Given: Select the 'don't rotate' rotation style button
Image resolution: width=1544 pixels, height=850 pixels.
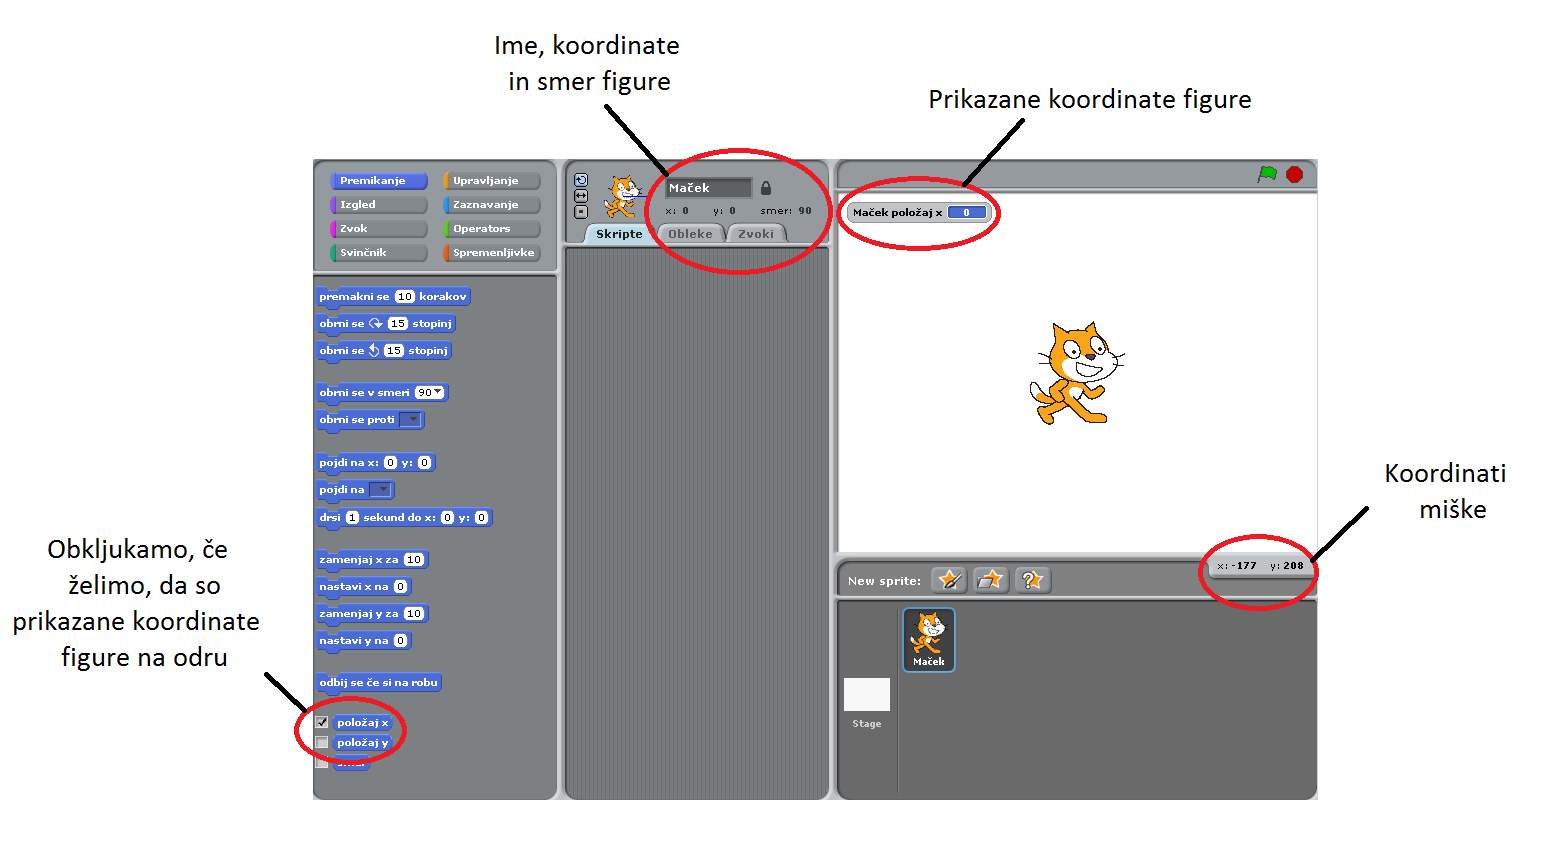Looking at the screenshot, I should [581, 211].
